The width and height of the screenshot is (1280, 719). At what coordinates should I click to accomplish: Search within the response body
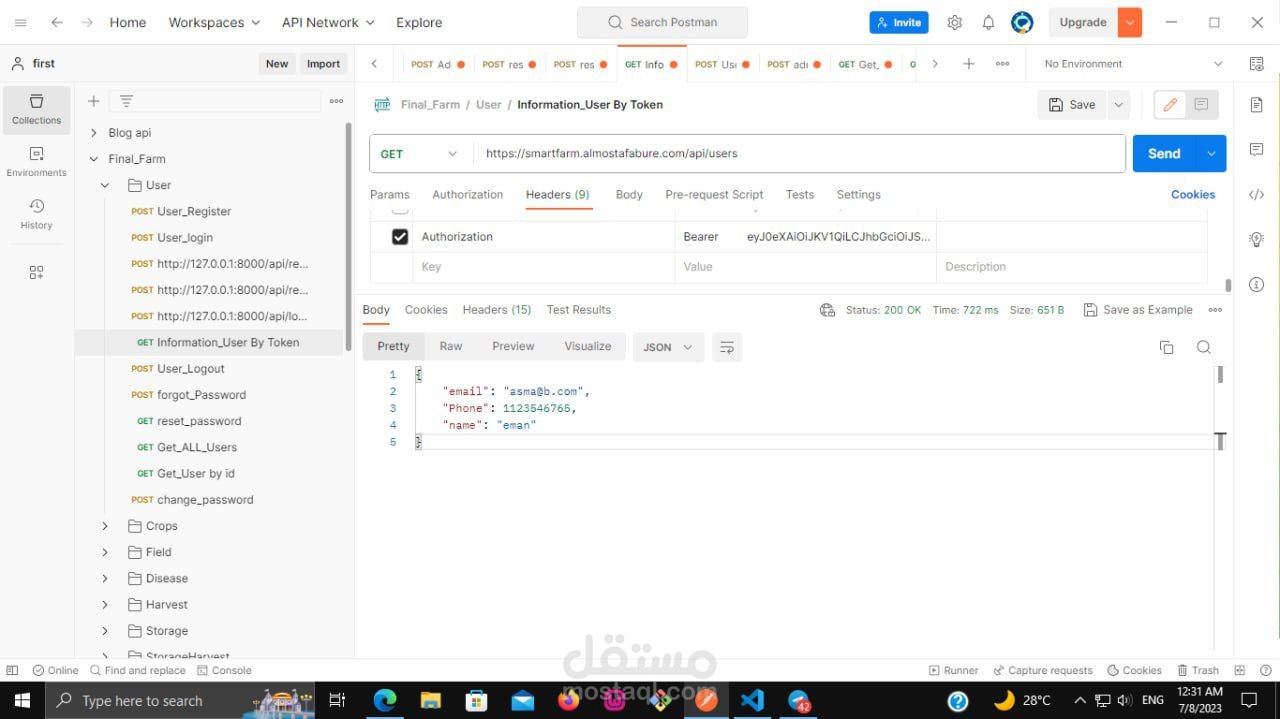click(1204, 347)
